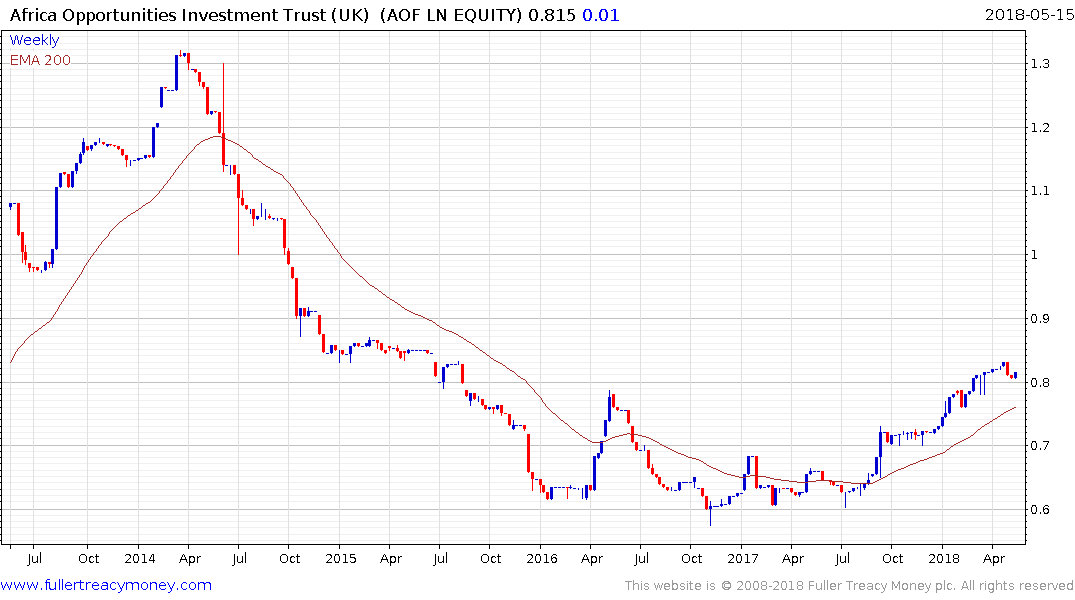Click the 0.8 price axis label
The image size is (1075, 600).
[x=1040, y=382]
